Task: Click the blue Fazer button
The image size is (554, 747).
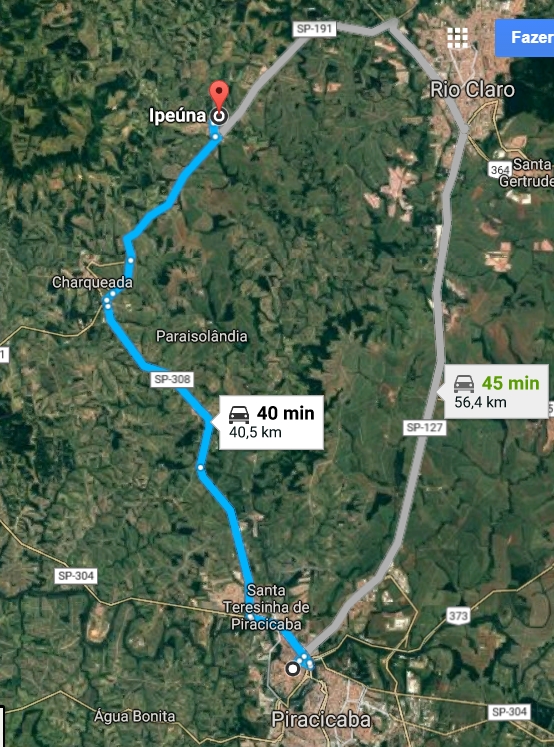Action: click(524, 38)
